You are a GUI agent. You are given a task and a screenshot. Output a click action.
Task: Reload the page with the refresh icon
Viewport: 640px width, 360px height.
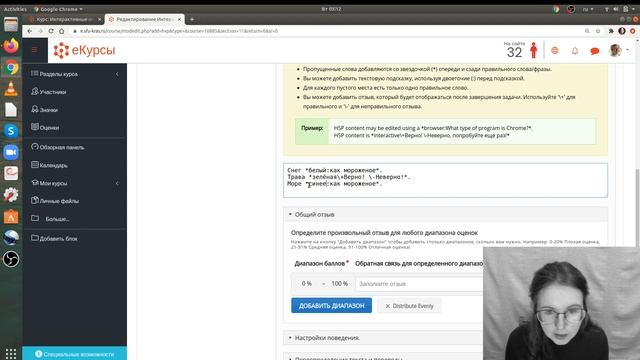(51, 31)
